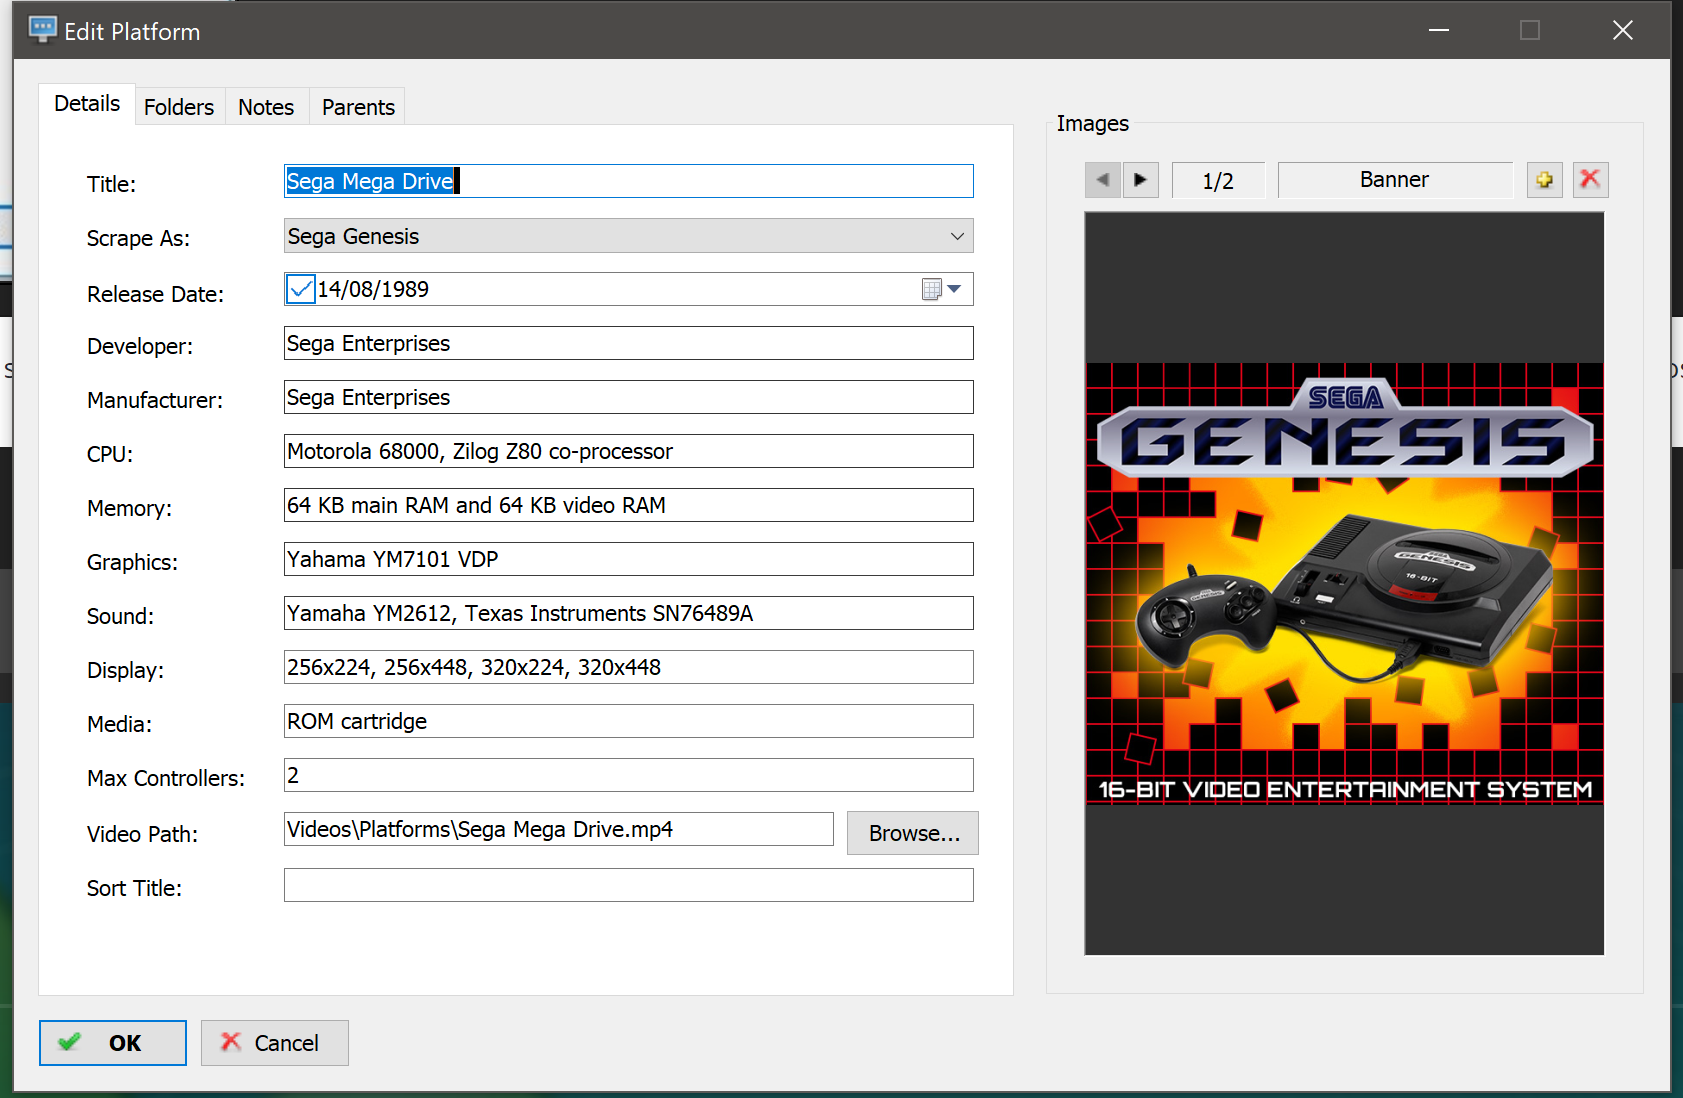Edit the Title field Sega Mega Drive
Image resolution: width=1683 pixels, height=1098 pixels.
click(629, 181)
